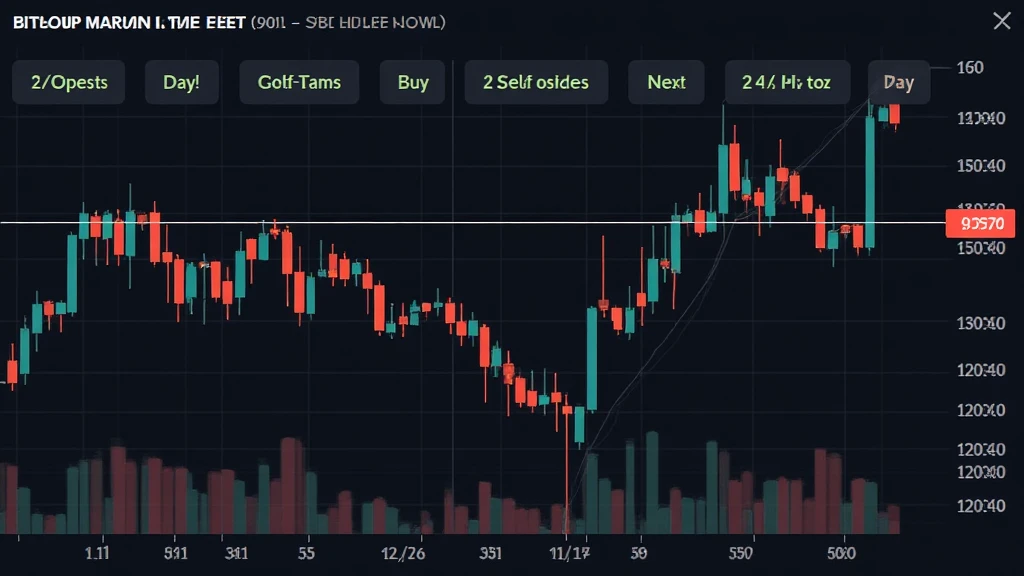Click the "1.11" time axis label
The height and width of the screenshot is (576, 1024).
pyautogui.click(x=97, y=551)
